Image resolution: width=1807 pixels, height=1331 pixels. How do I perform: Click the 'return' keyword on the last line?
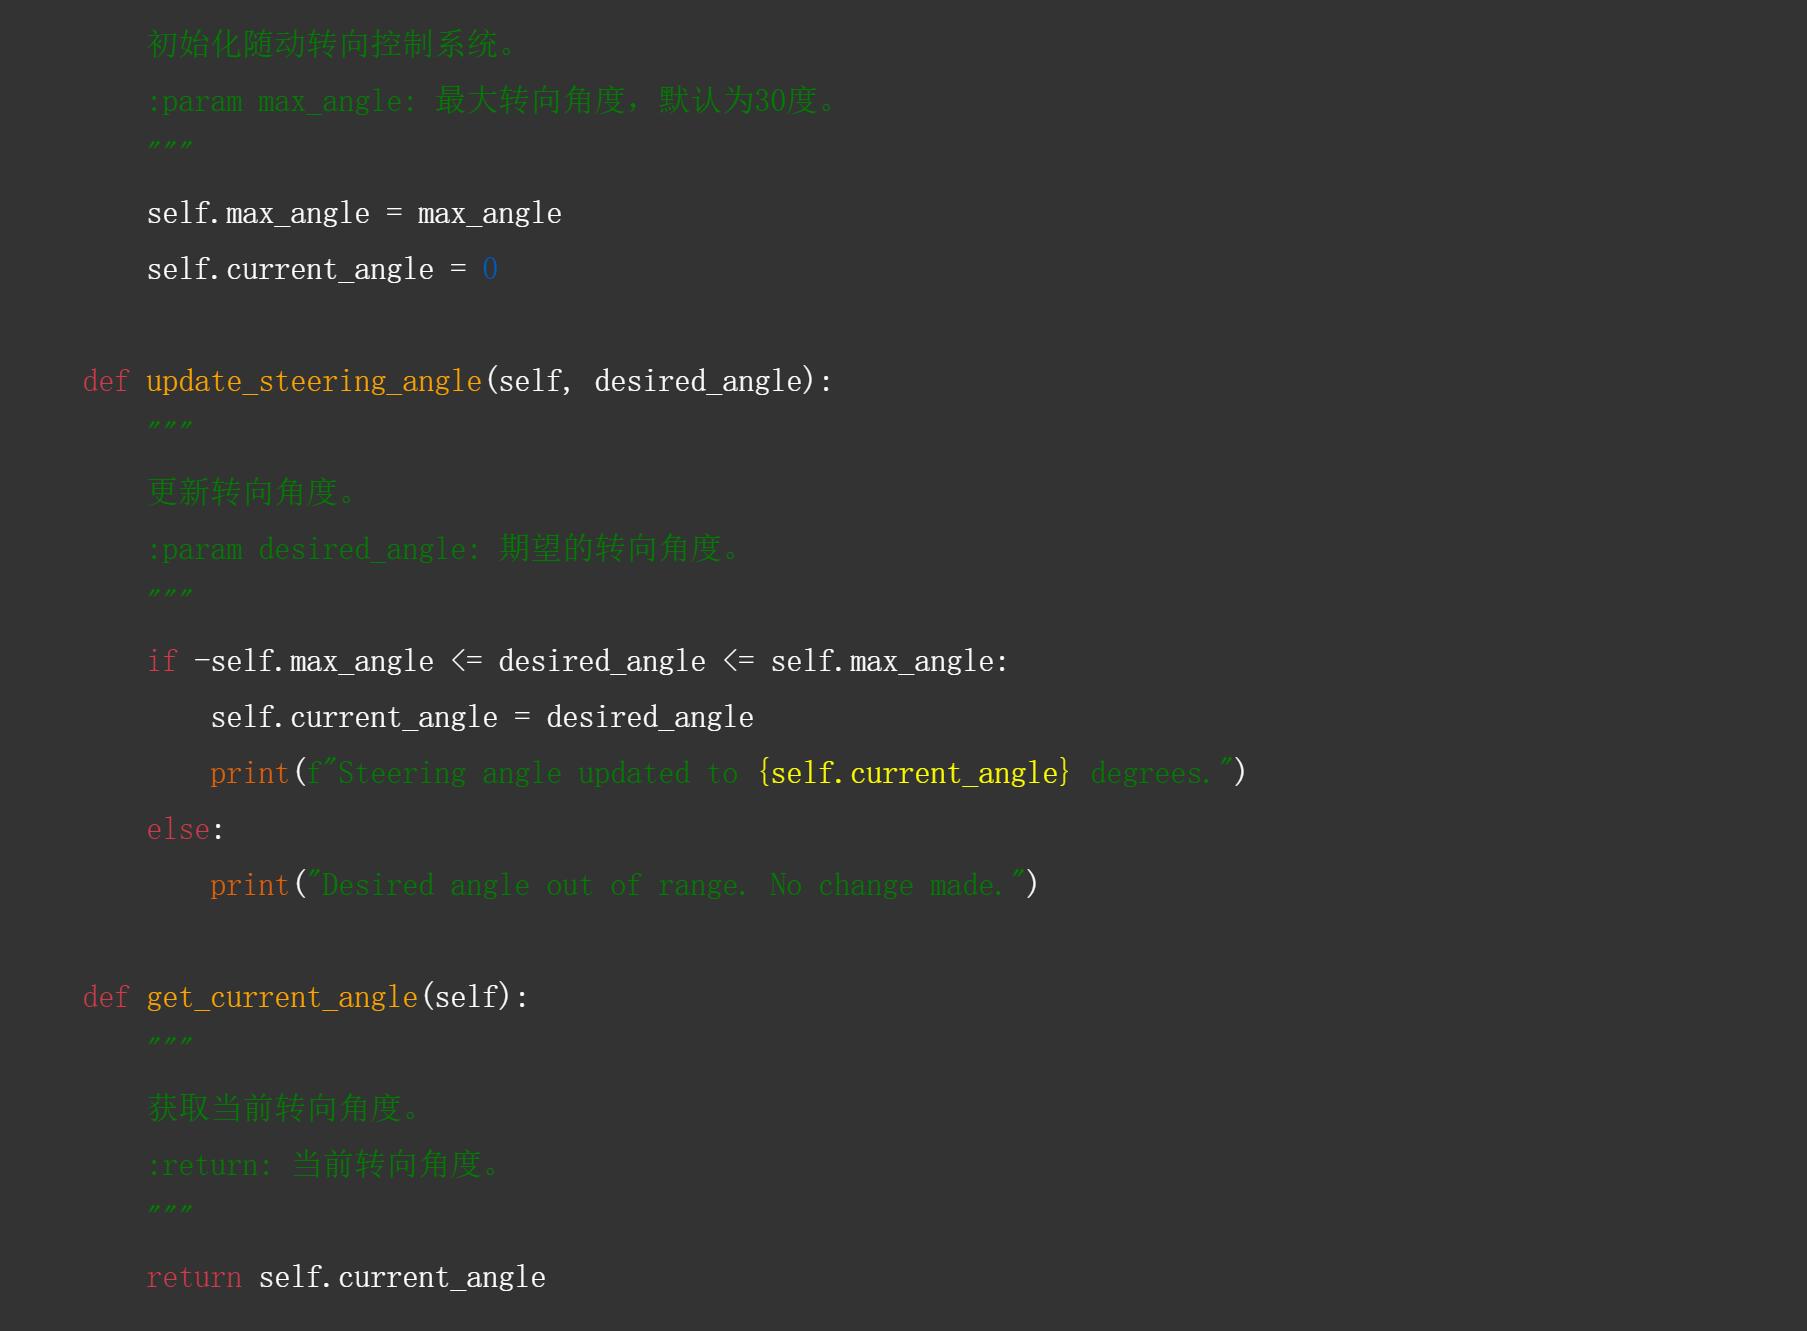194,1277
